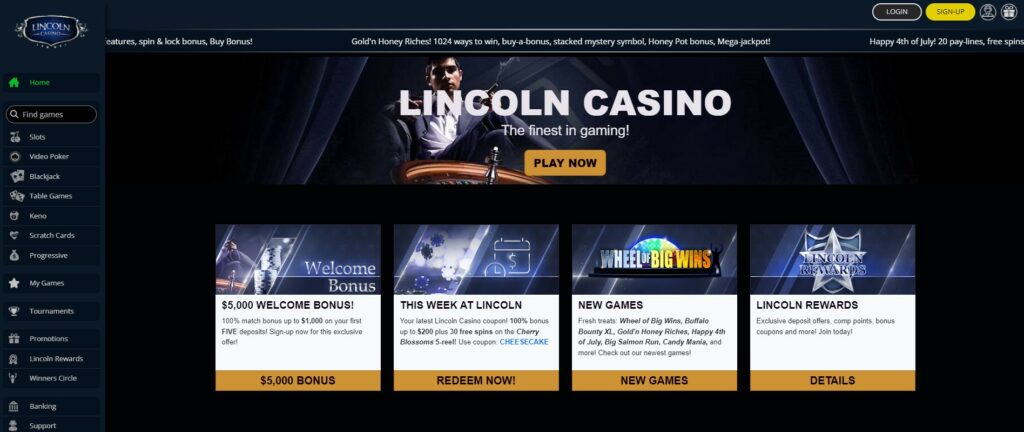1024x432 pixels.
Task: Click the Slots cherry icon in sidebar
Action: coord(14,137)
